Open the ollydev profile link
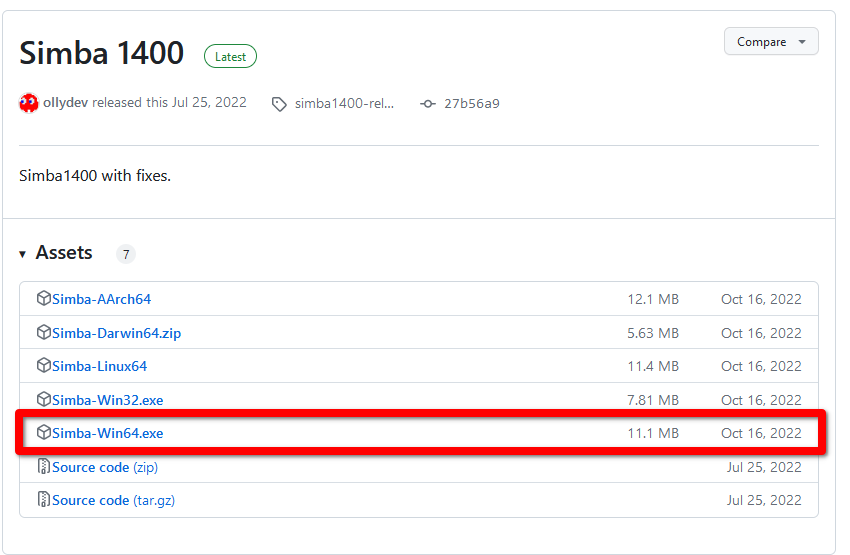The width and height of the screenshot is (850, 555). (66, 102)
